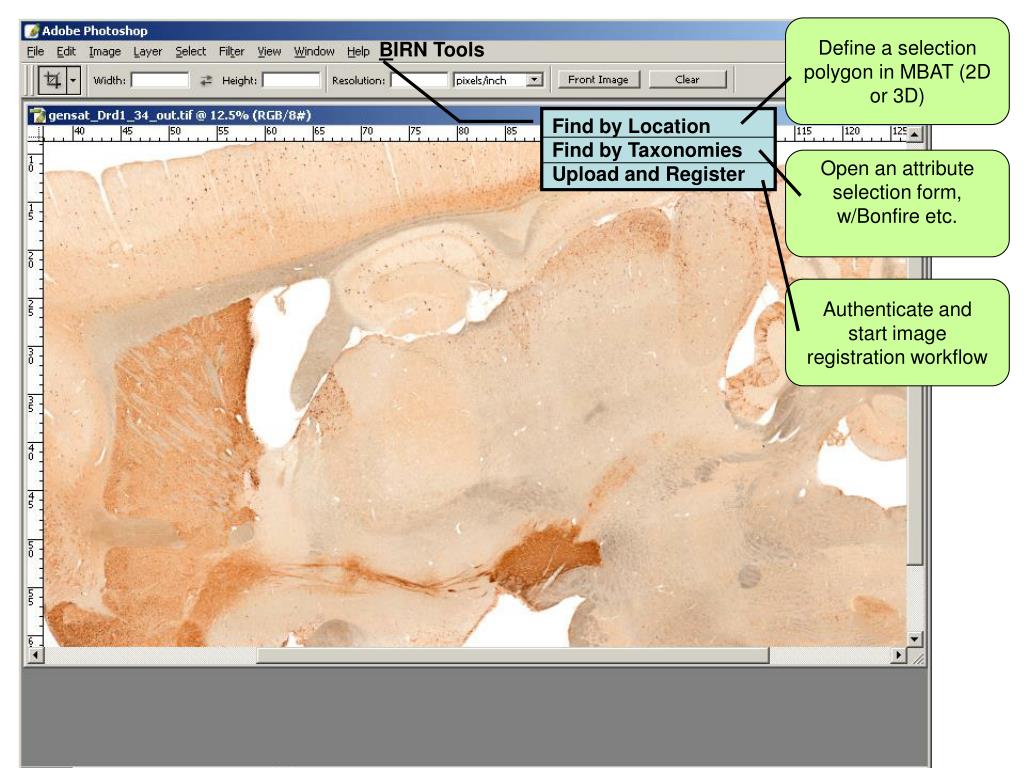The height and width of the screenshot is (768, 1024).
Task: Open the Help menu
Action: [x=358, y=52]
